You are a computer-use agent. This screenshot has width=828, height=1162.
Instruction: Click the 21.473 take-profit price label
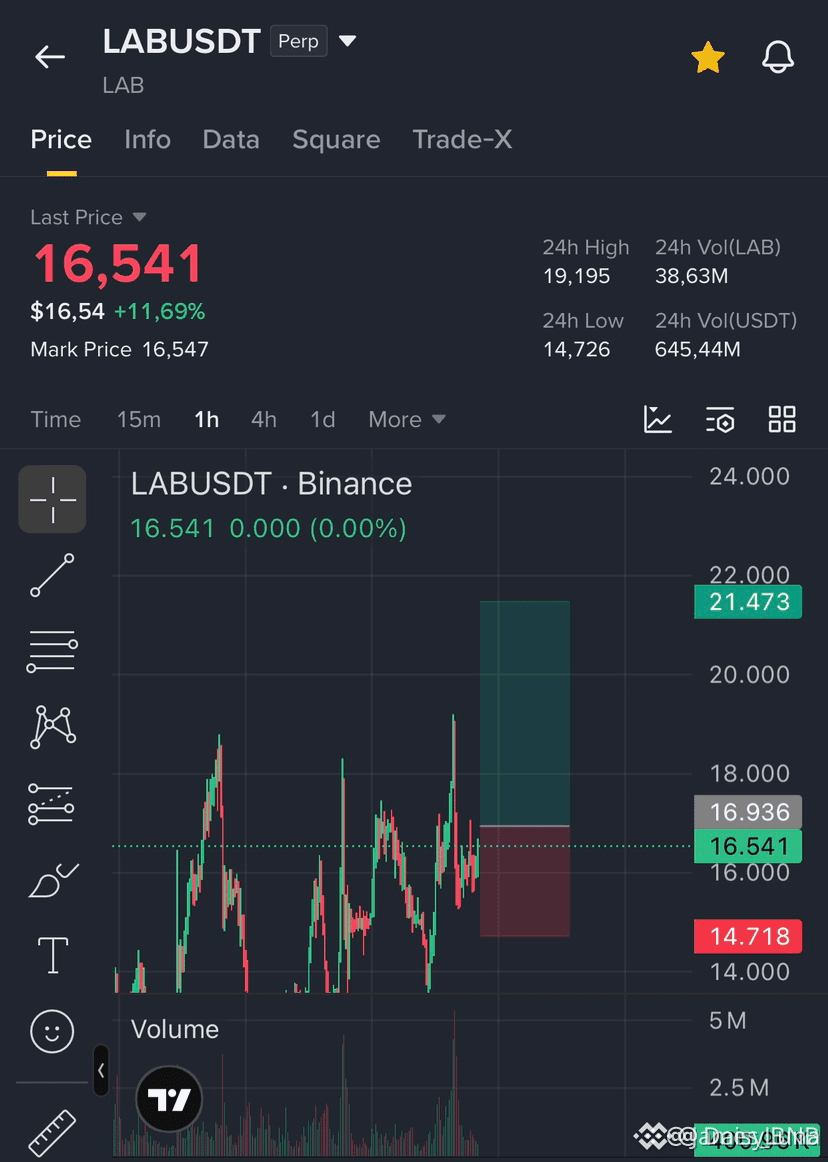748,602
